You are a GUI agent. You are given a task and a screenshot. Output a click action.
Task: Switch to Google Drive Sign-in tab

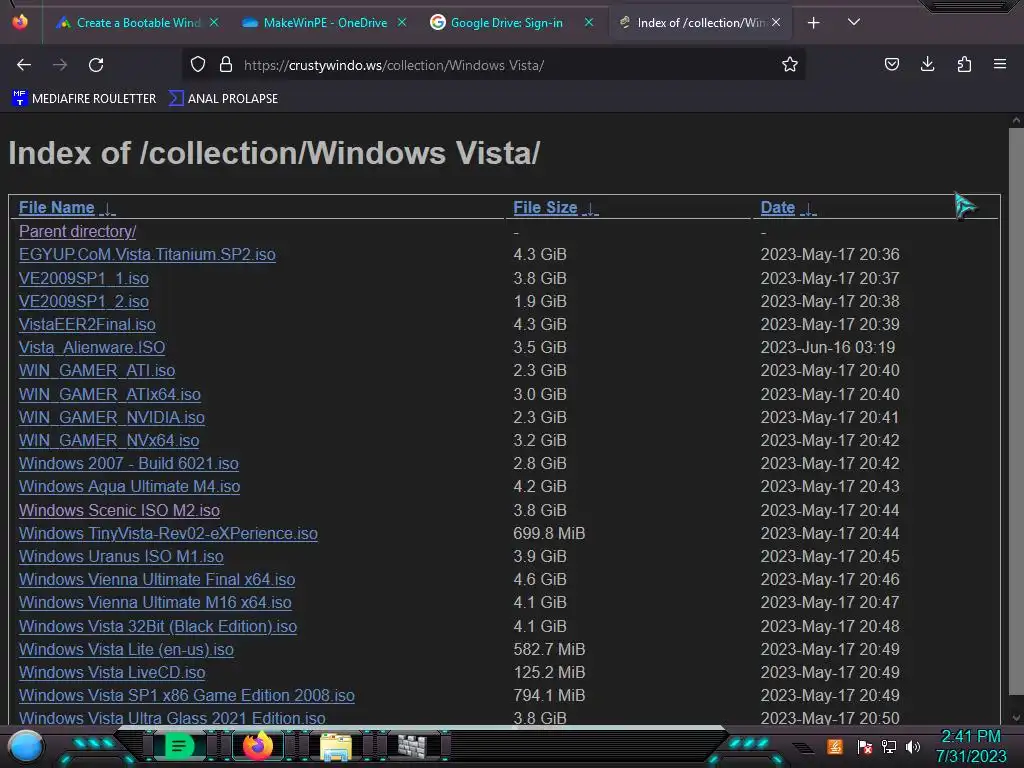(x=506, y=23)
